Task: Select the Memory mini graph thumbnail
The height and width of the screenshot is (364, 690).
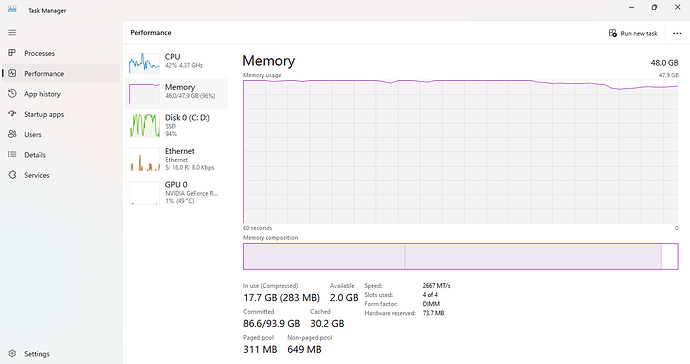Action: (144, 94)
